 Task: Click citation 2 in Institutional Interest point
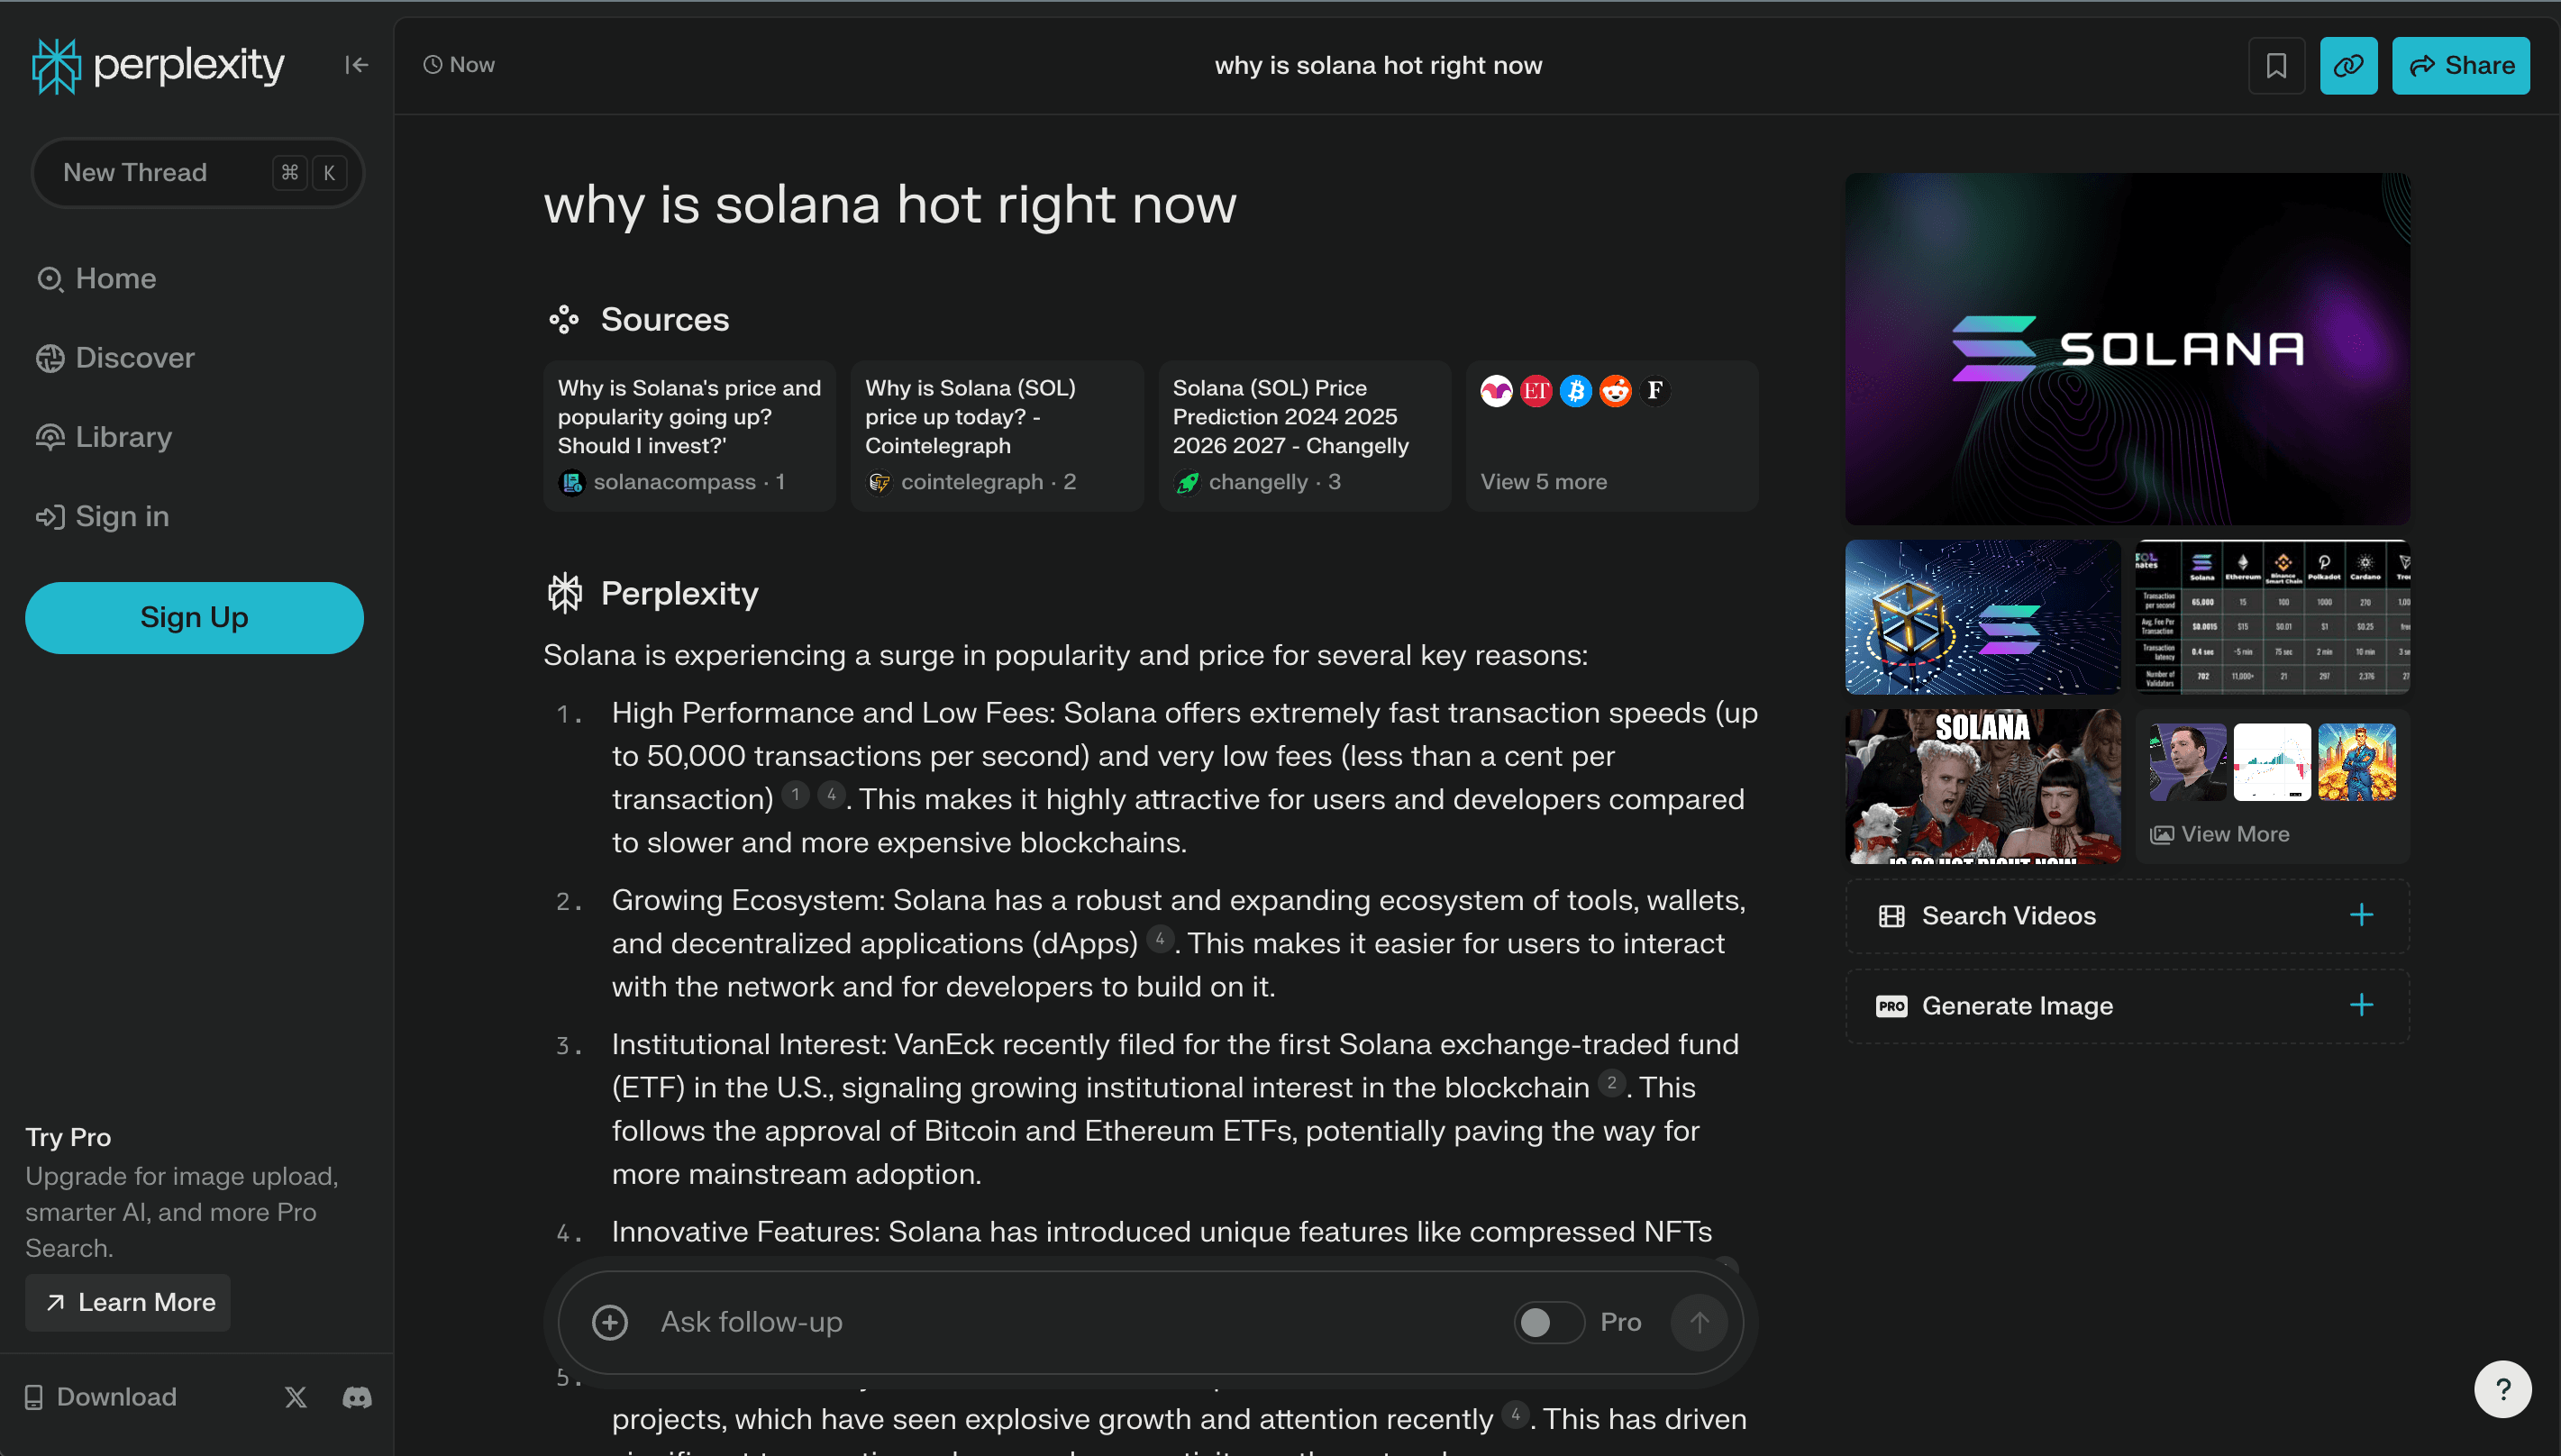tap(1611, 1083)
